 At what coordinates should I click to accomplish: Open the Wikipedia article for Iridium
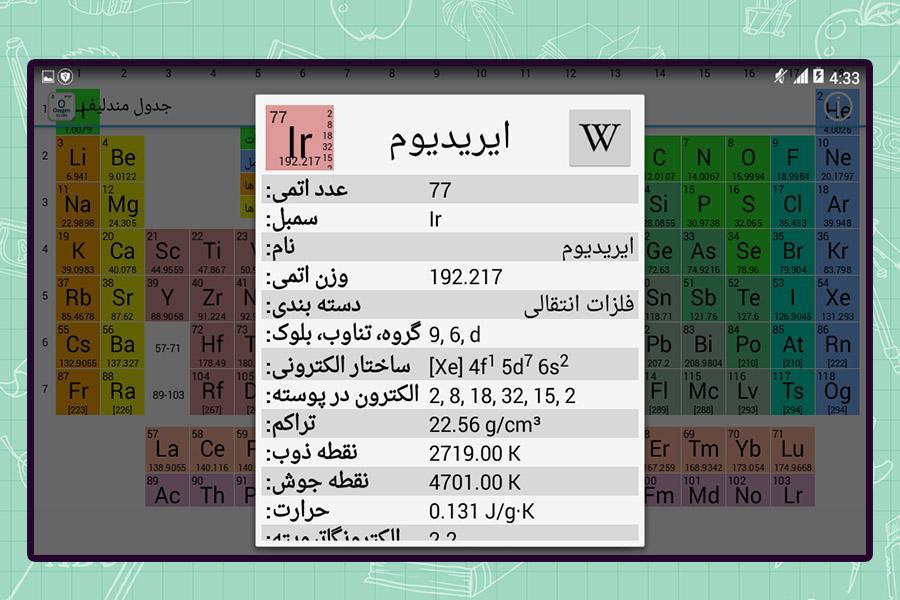click(x=600, y=138)
